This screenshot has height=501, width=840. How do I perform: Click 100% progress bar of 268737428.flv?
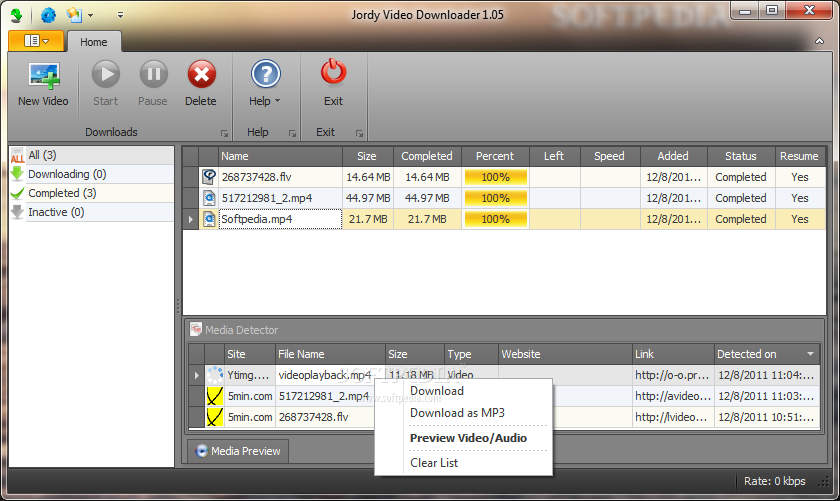(x=496, y=177)
